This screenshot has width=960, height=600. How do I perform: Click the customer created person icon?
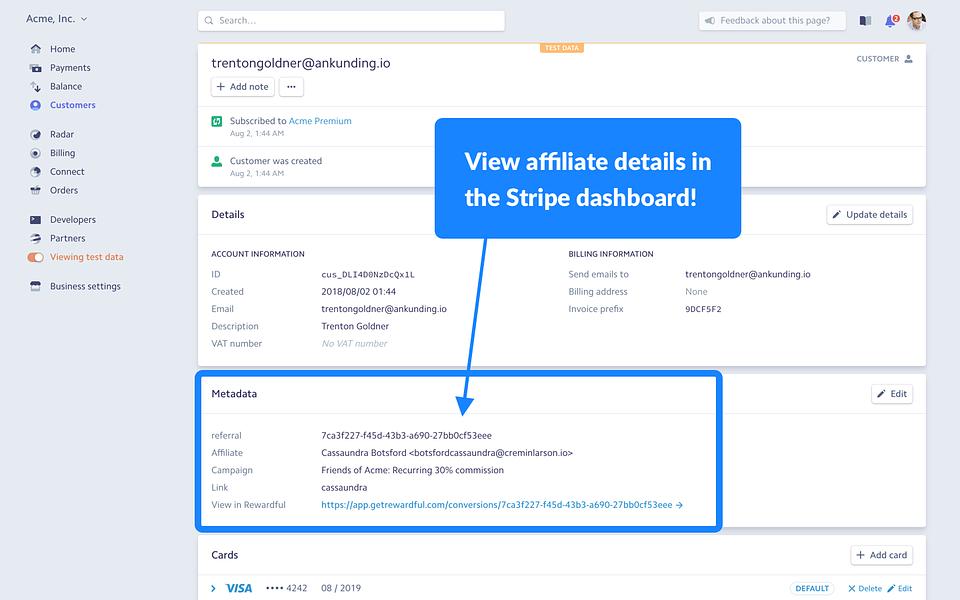coord(217,162)
